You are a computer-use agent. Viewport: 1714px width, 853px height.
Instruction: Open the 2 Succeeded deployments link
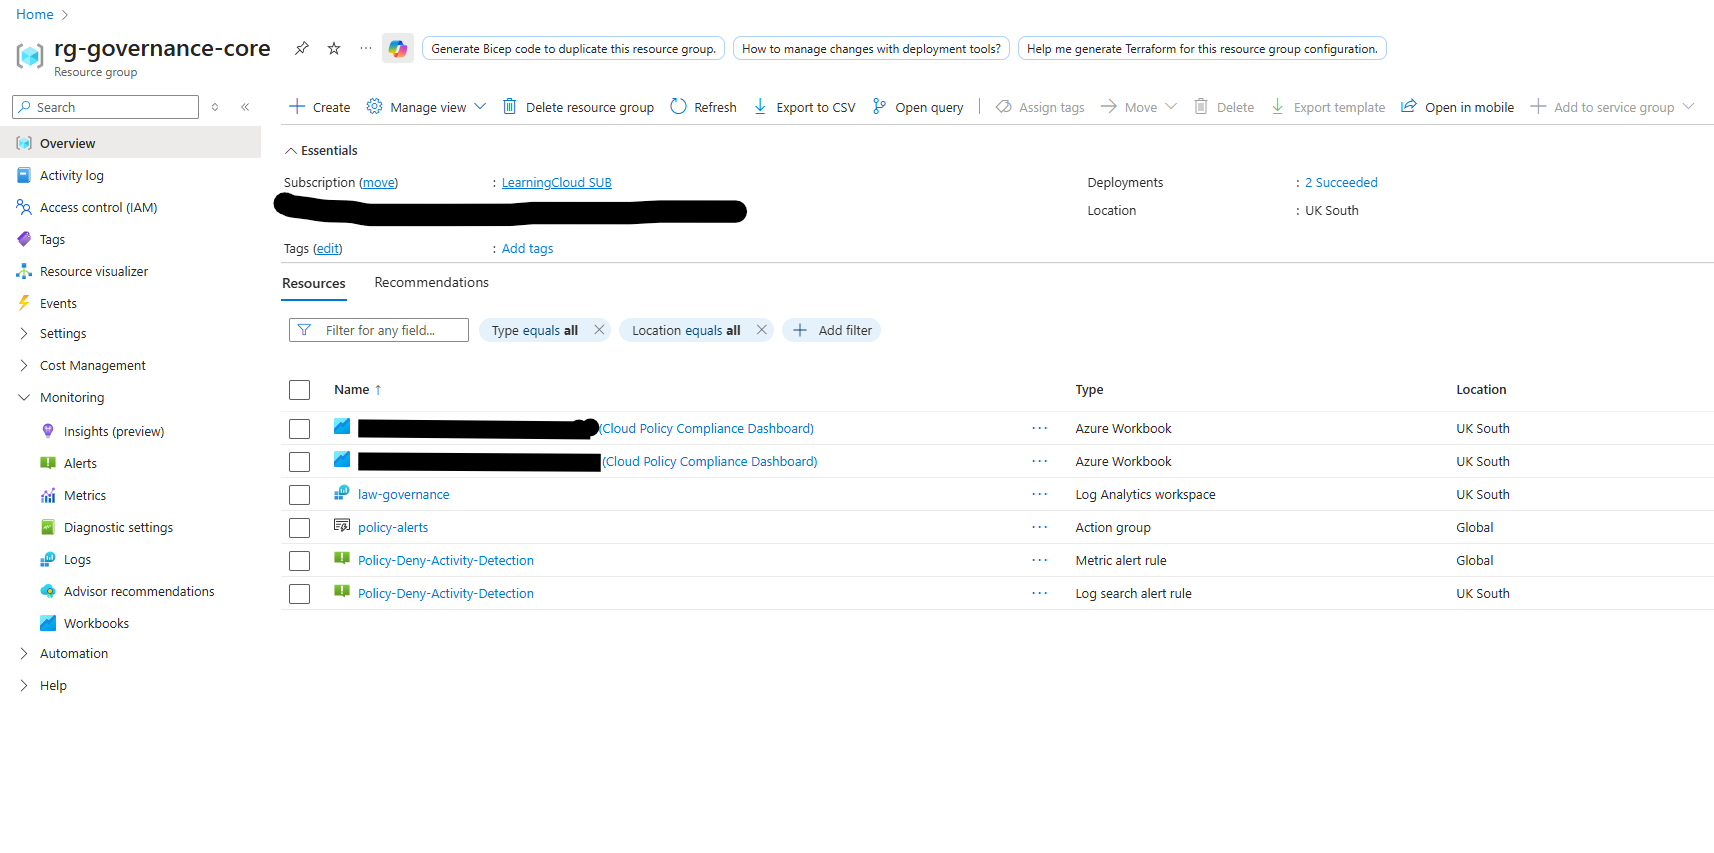1341,183
